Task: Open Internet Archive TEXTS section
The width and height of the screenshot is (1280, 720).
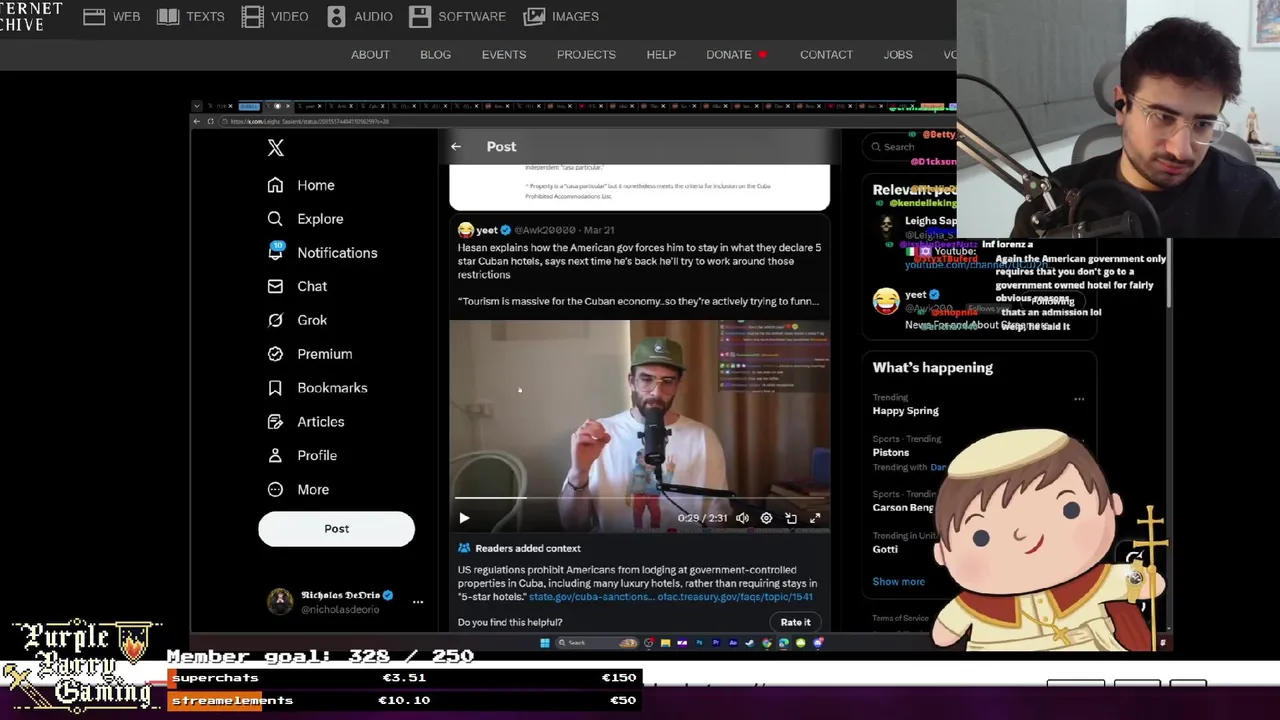Action: pyautogui.click(x=190, y=16)
